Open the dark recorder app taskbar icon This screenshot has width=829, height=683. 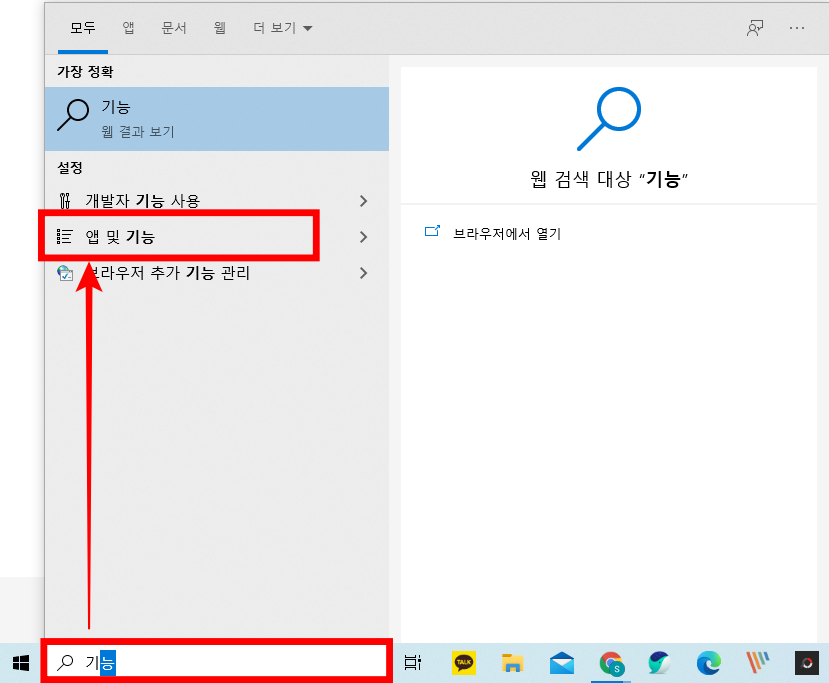click(x=807, y=663)
